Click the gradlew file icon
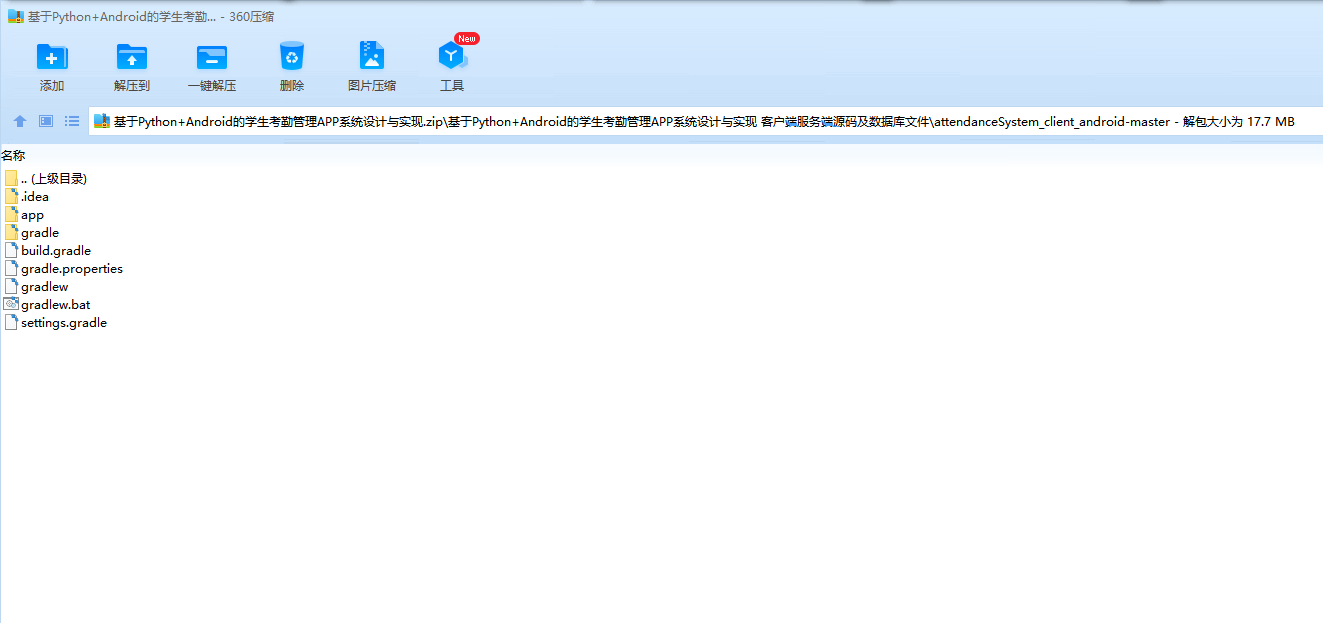1323x623 pixels. click(x=11, y=286)
